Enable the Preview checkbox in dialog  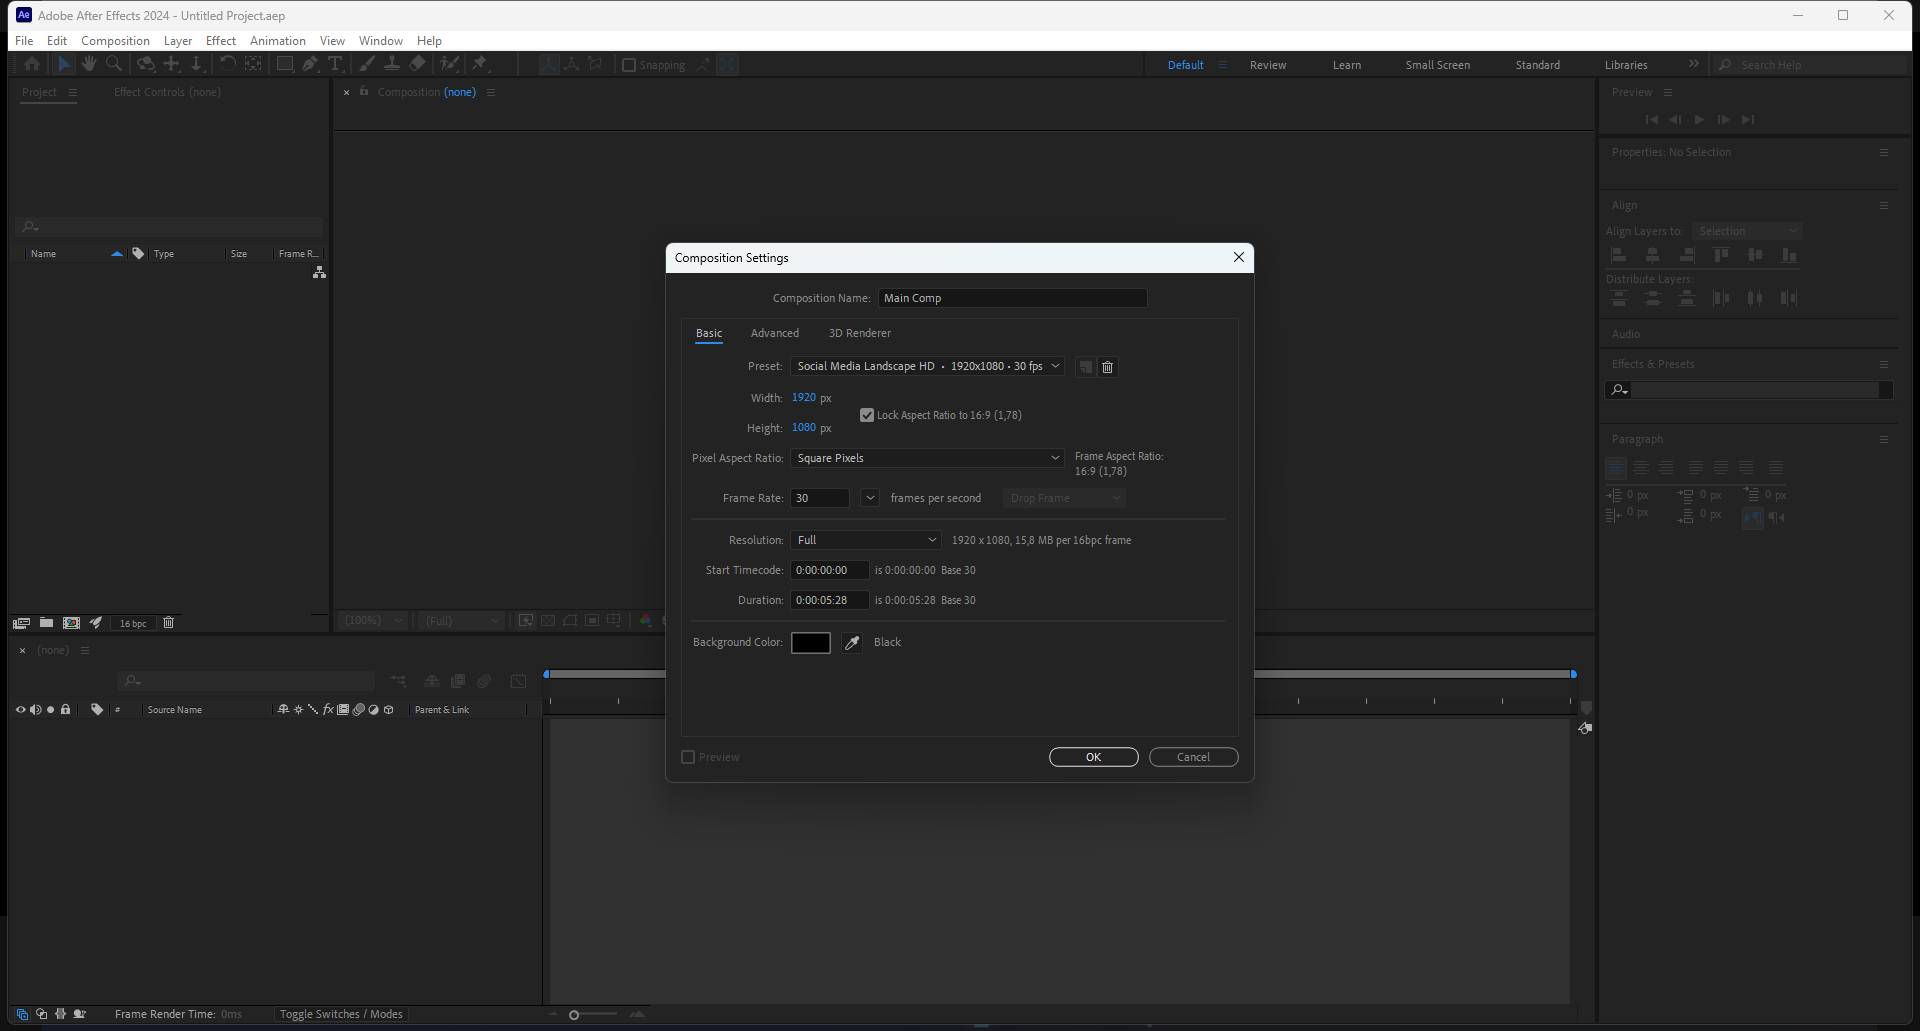pyautogui.click(x=688, y=757)
